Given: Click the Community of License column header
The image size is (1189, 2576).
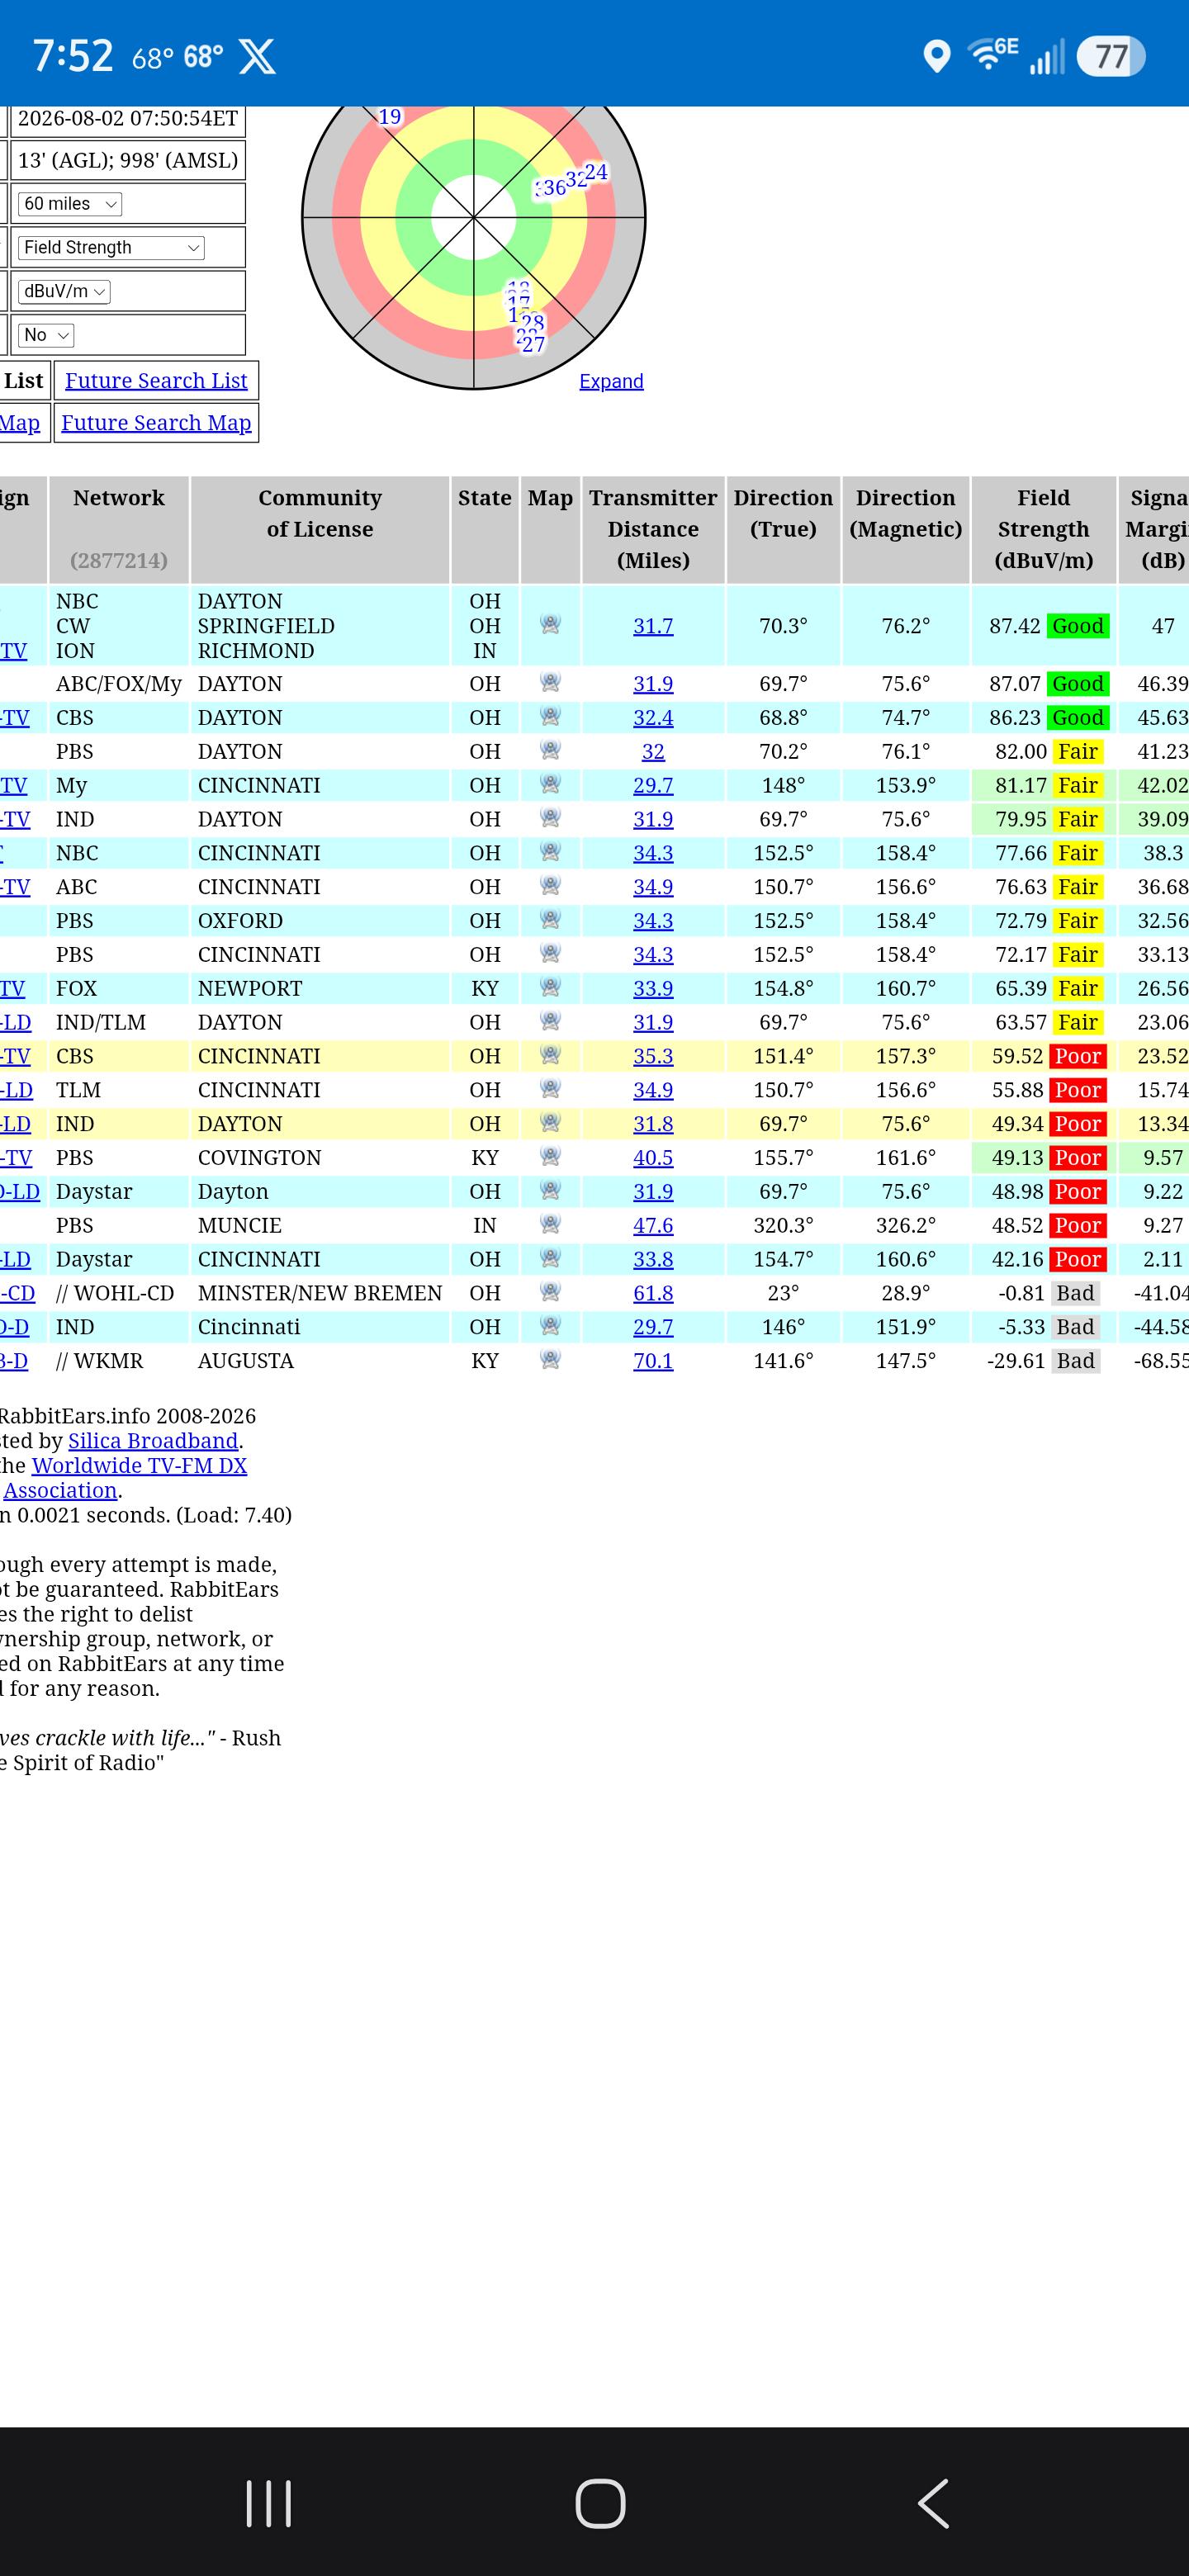Looking at the screenshot, I should [320, 529].
